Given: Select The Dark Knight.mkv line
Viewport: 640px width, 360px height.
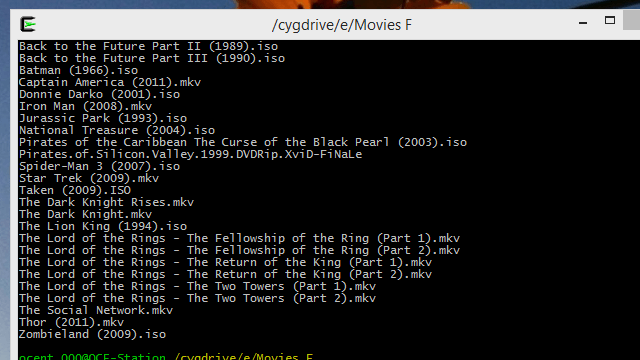Looking at the screenshot, I should (x=85, y=214).
